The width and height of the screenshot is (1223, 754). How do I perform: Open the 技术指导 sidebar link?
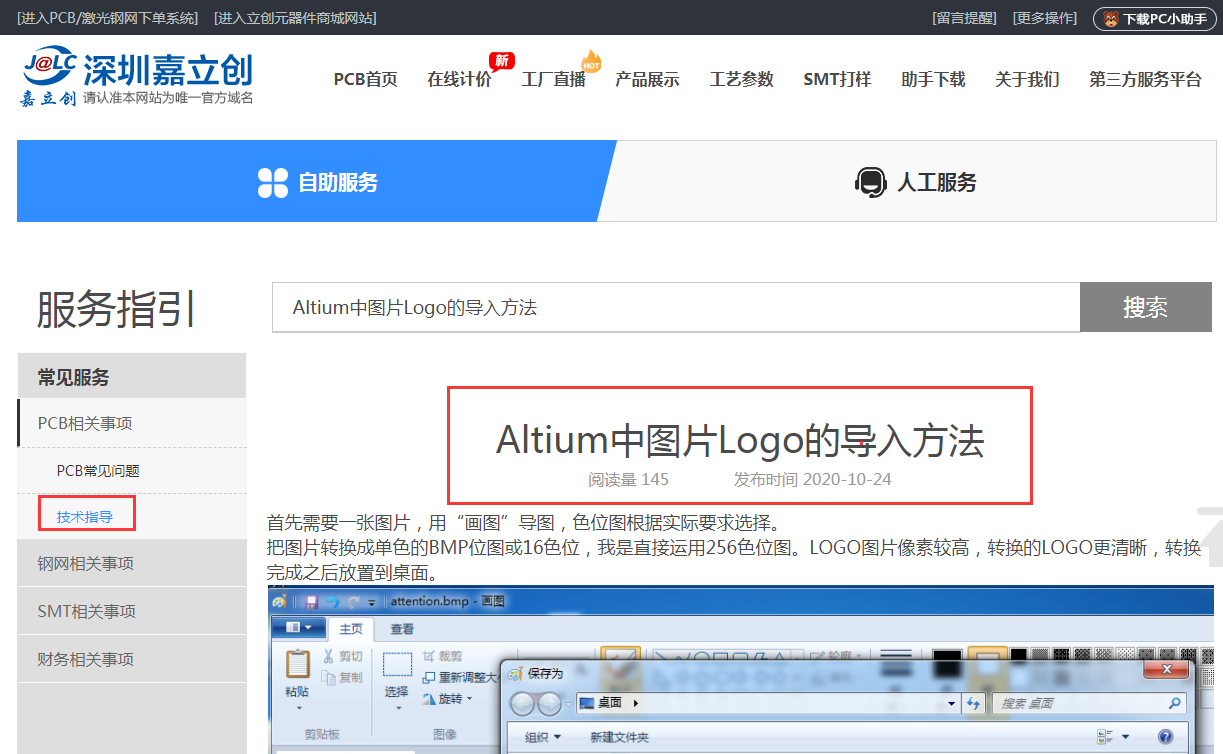click(85, 517)
